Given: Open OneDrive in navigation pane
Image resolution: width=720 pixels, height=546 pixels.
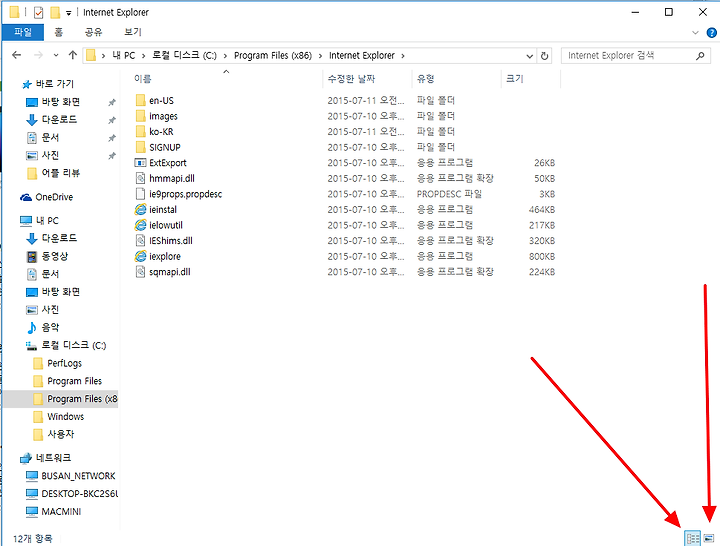Looking at the screenshot, I should click(54, 197).
